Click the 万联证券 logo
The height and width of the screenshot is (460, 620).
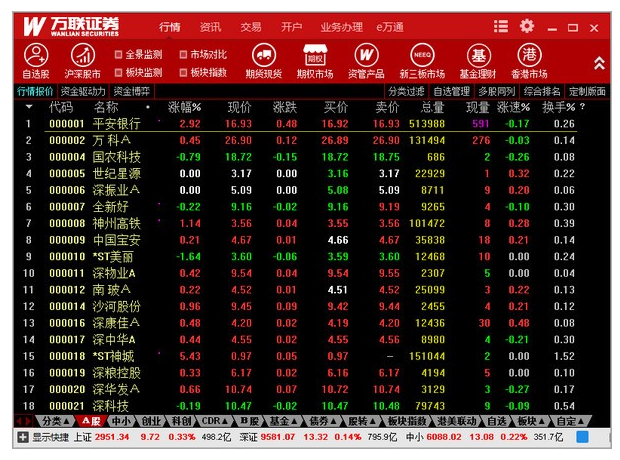pos(71,27)
